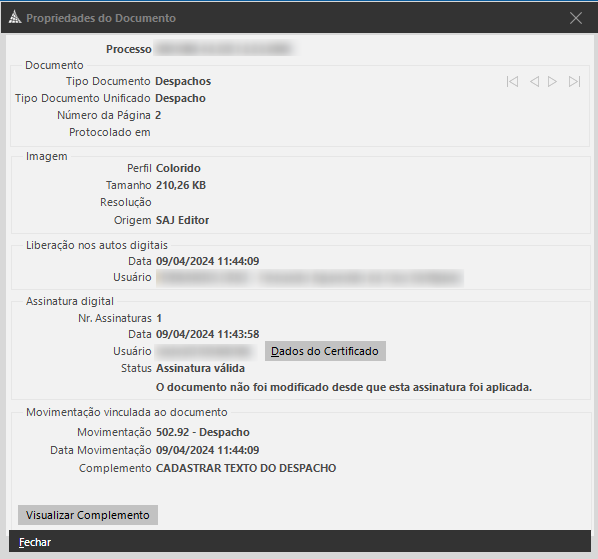The width and height of the screenshot is (598, 559).
Task: Click Fechar in the bottom bar
Action: (35, 542)
